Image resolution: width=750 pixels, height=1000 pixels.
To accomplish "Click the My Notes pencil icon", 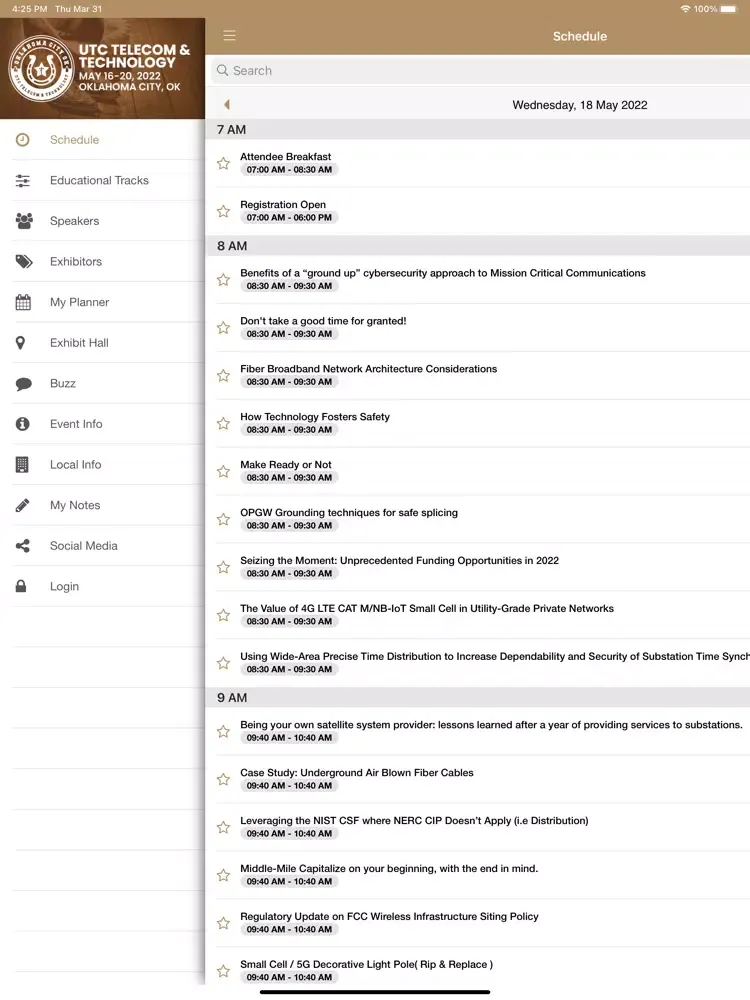I will click(22, 505).
